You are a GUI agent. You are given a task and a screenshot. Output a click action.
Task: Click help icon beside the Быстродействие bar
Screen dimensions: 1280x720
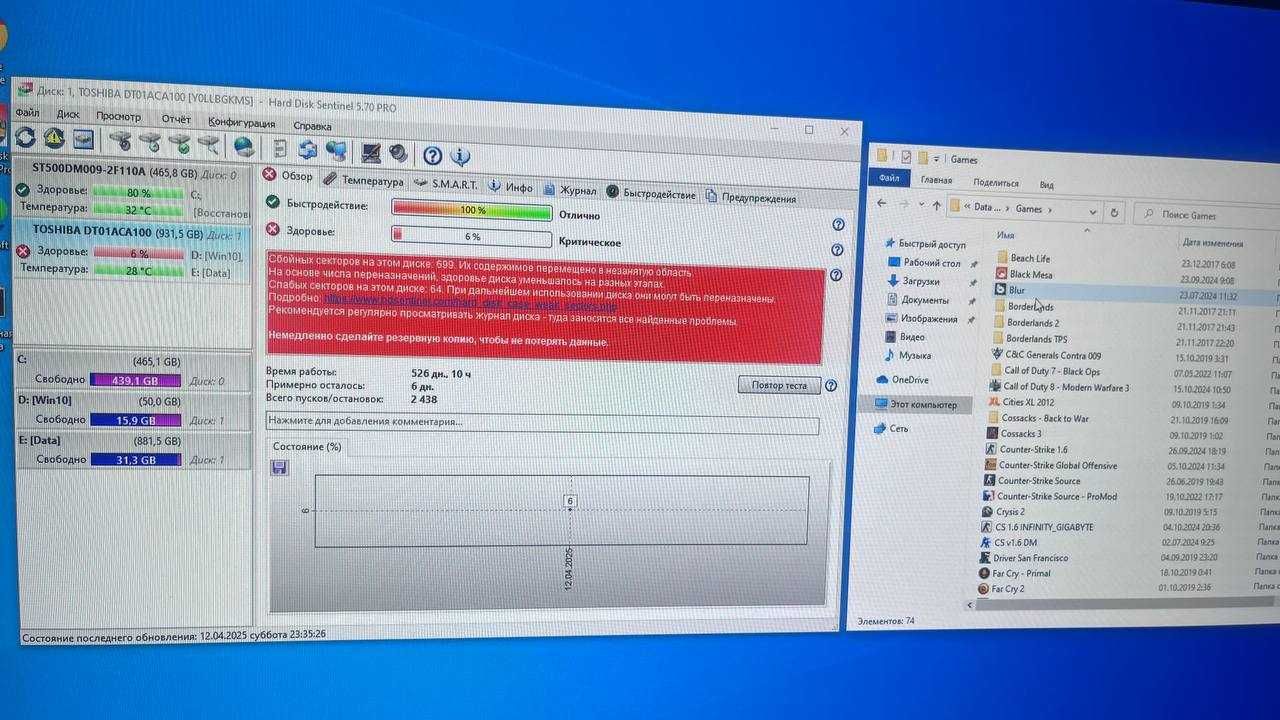tap(838, 225)
